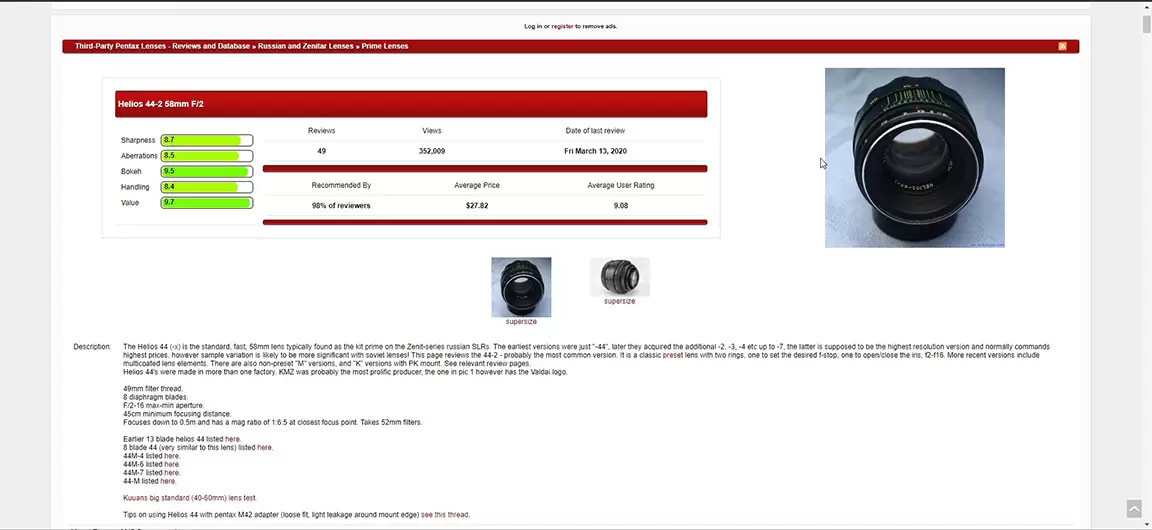Open the second supersize lens thumbnail
This screenshot has height=530, width=1152.
[619, 278]
